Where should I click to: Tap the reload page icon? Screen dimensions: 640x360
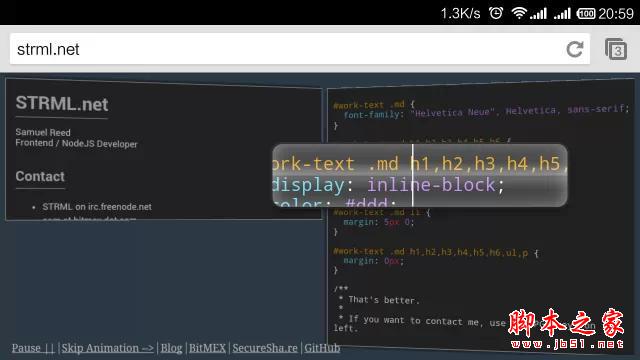pyautogui.click(x=575, y=49)
